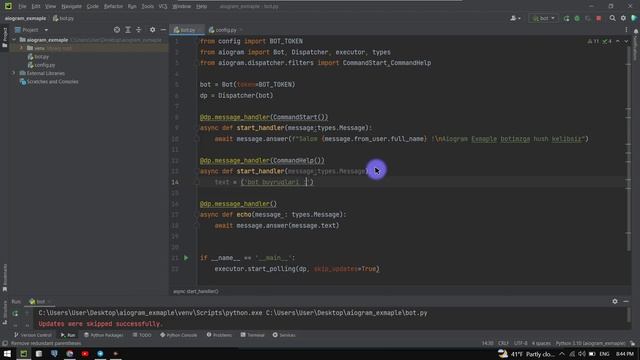This screenshot has height=360, width=640.
Task: Open Run panel settings gear
Action: 615,301
